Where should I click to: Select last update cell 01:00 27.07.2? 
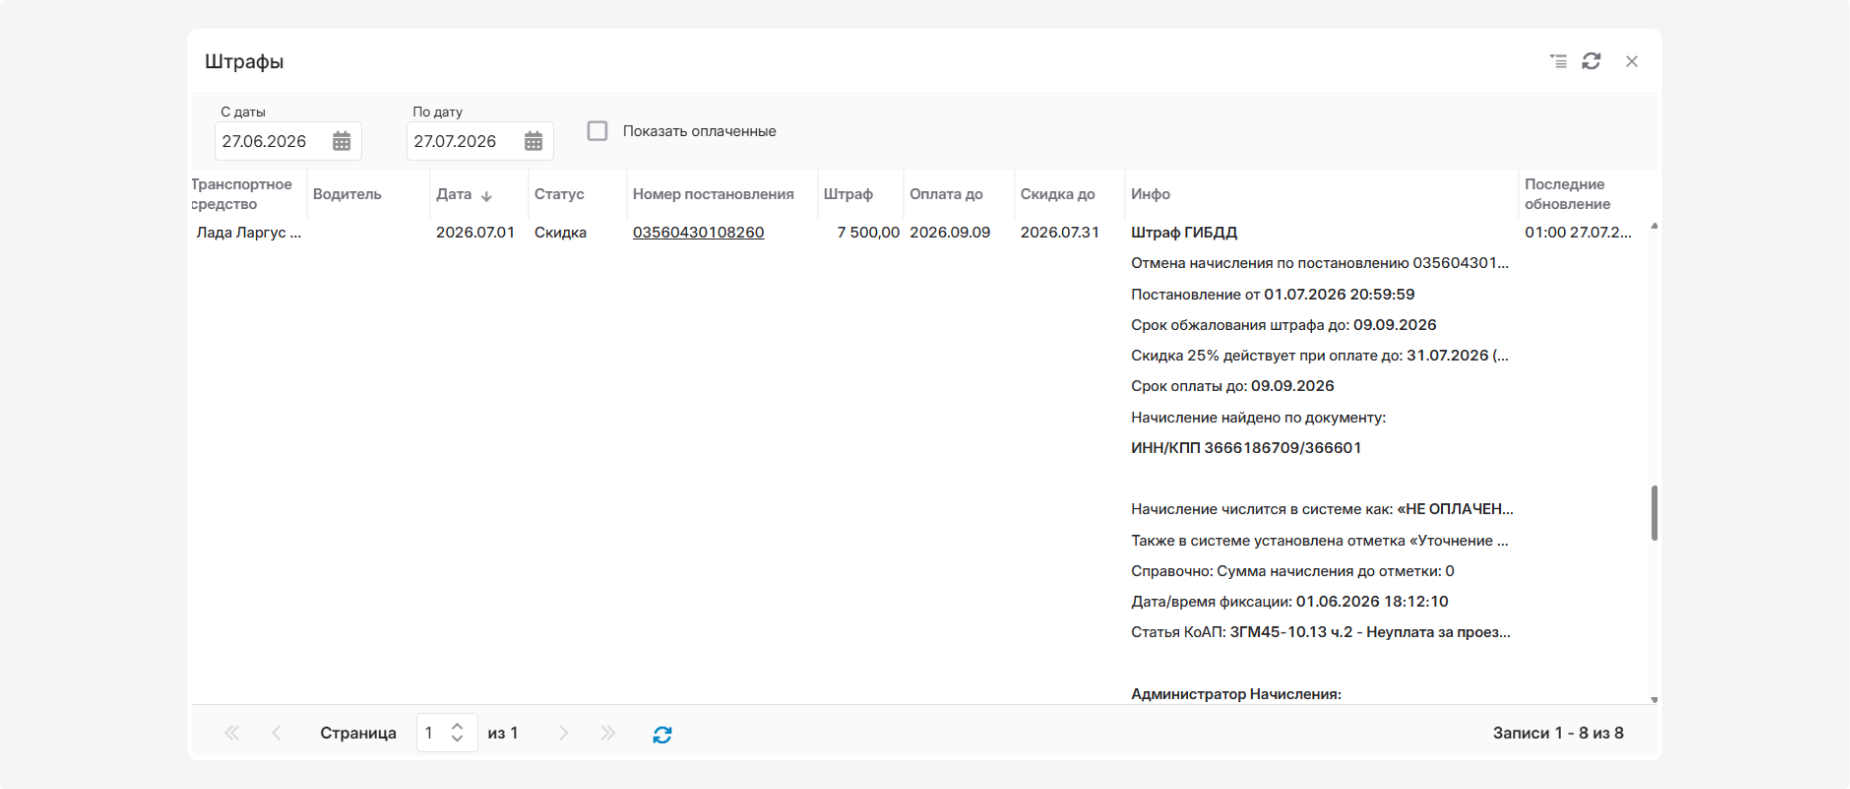[x=1578, y=232]
